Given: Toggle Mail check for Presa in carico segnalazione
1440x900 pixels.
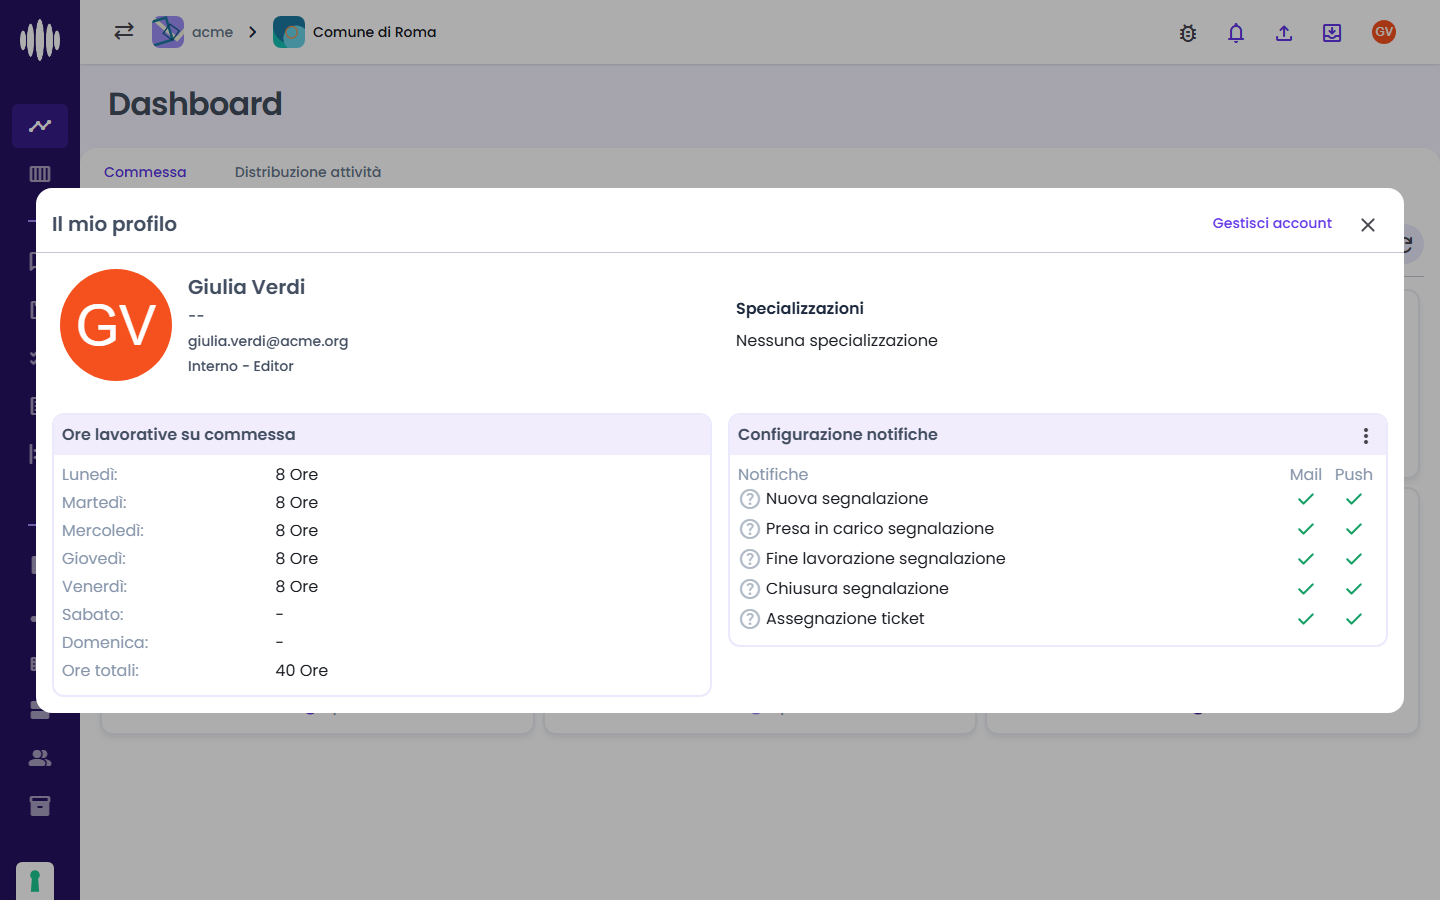Looking at the screenshot, I should 1306,529.
